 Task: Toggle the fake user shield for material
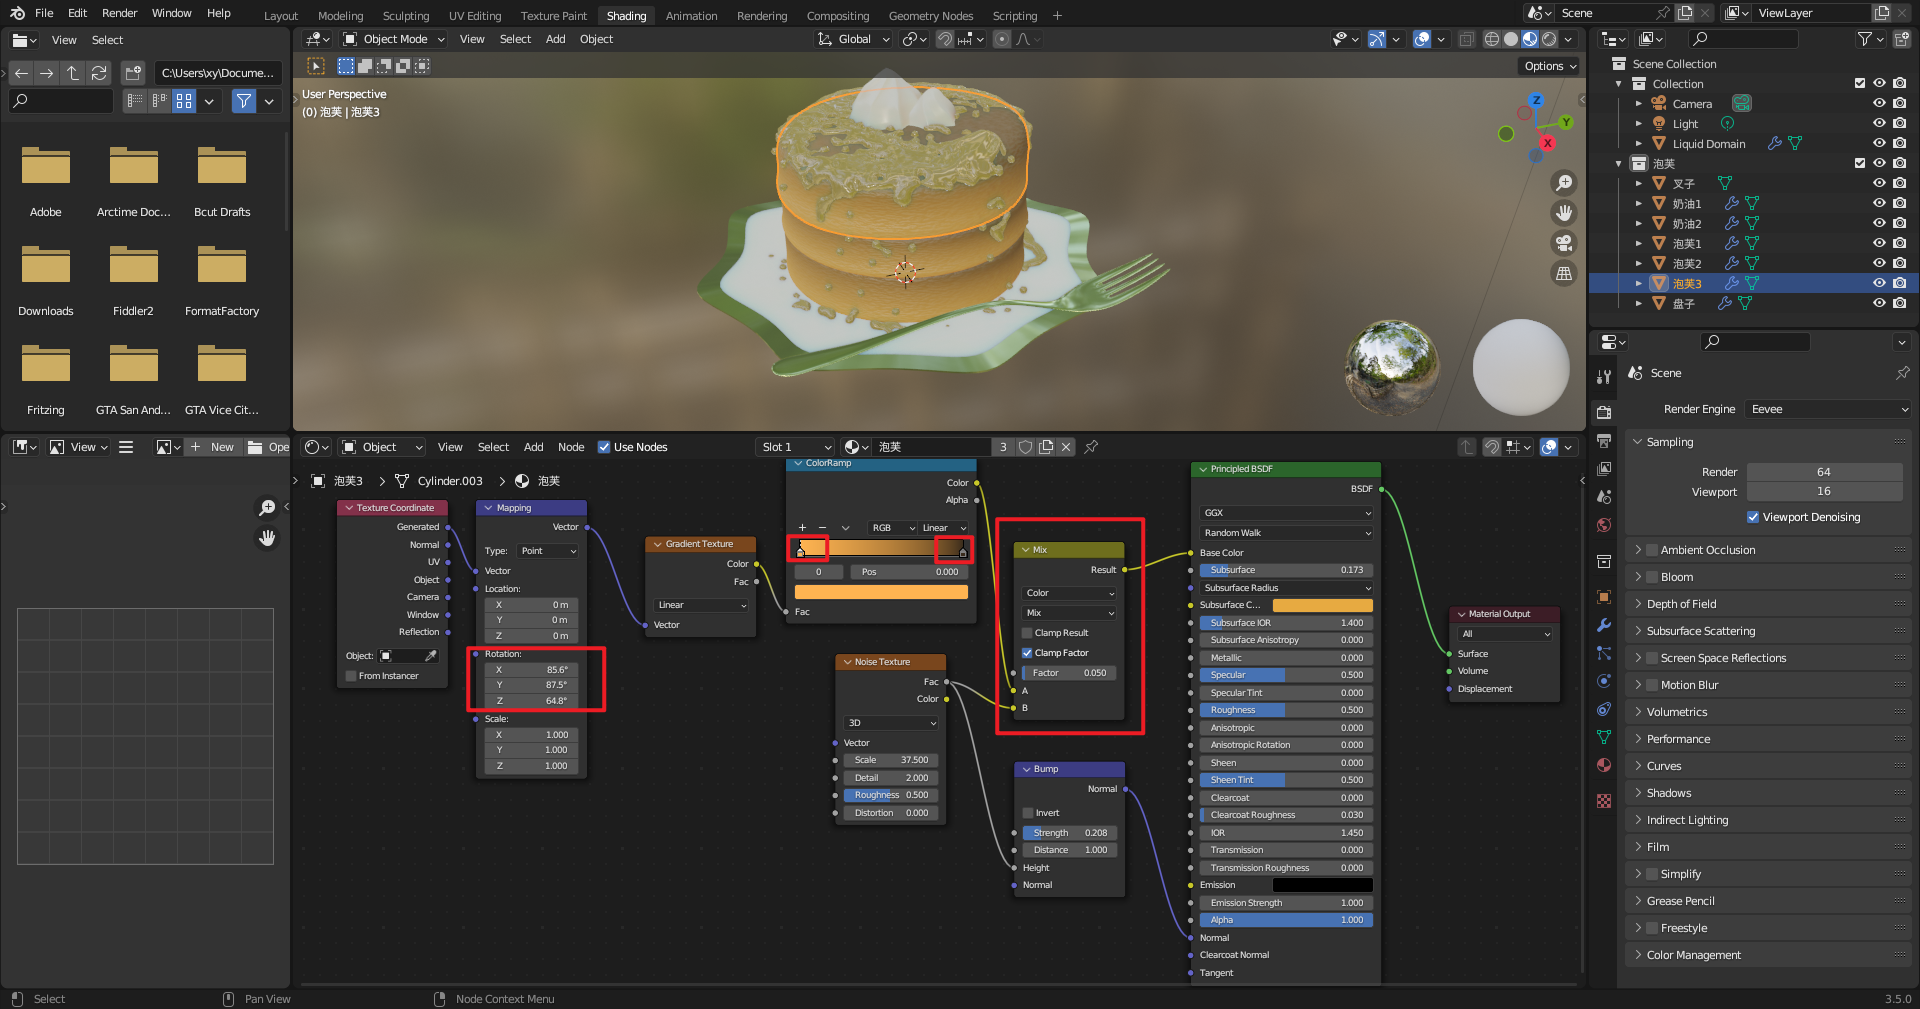[x=1026, y=447]
